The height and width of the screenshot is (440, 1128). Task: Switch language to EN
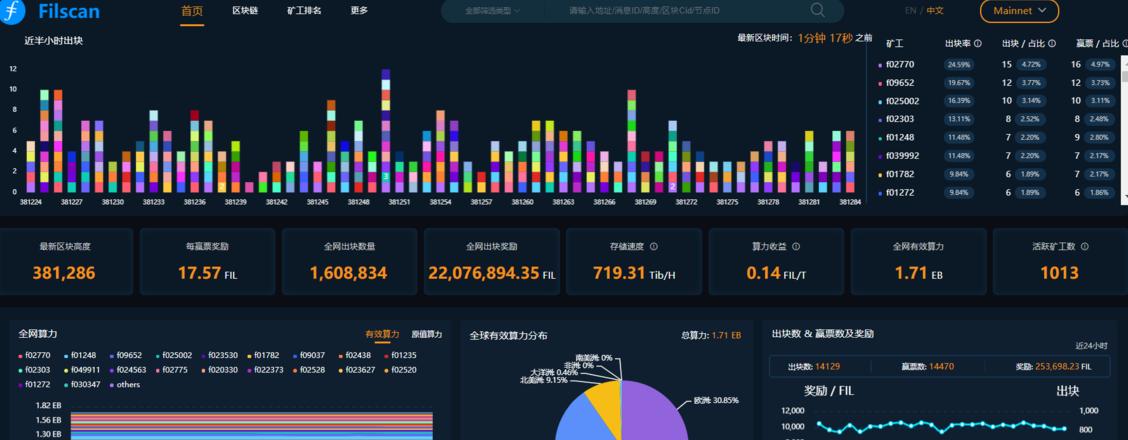910,11
